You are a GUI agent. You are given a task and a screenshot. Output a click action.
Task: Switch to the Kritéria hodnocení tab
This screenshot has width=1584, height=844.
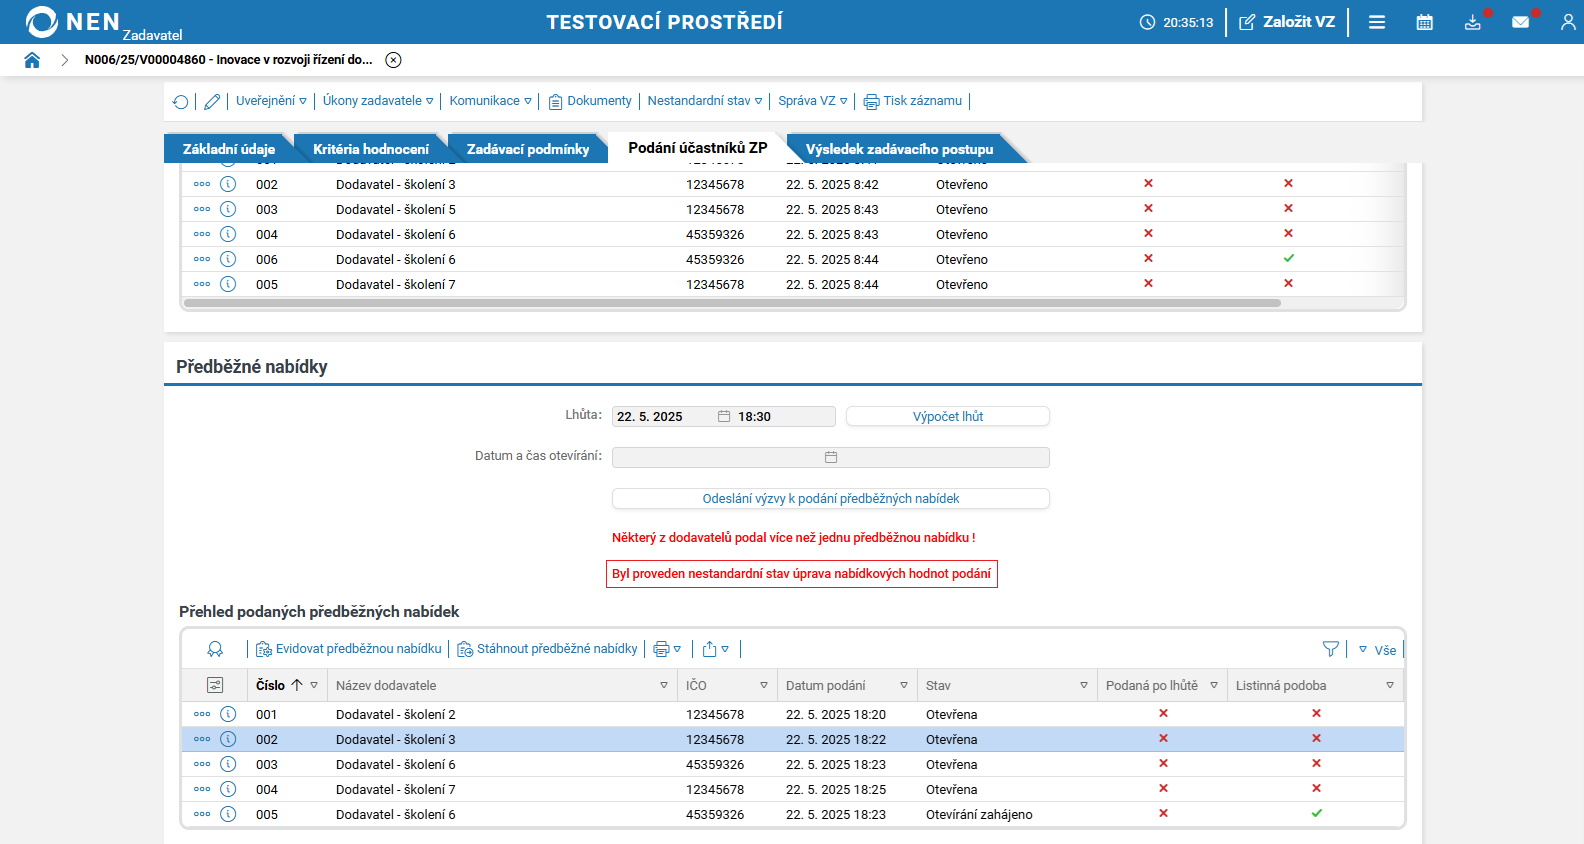(x=371, y=149)
